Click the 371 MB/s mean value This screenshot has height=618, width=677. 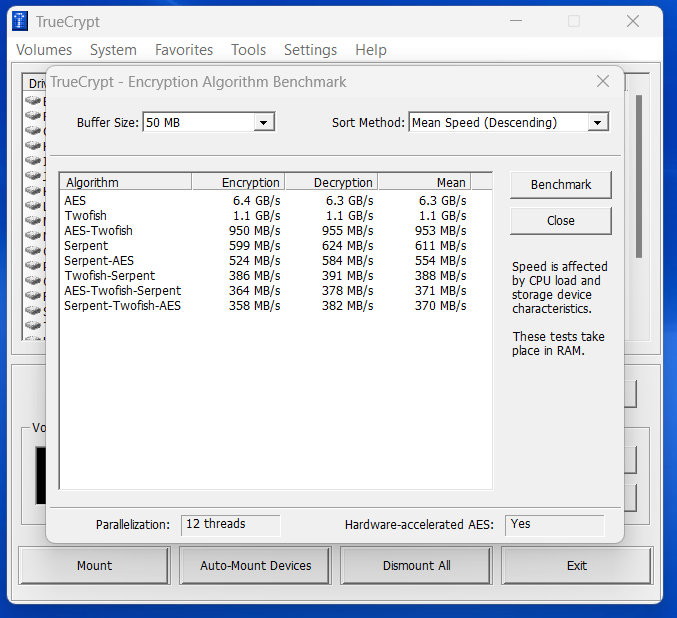point(440,291)
